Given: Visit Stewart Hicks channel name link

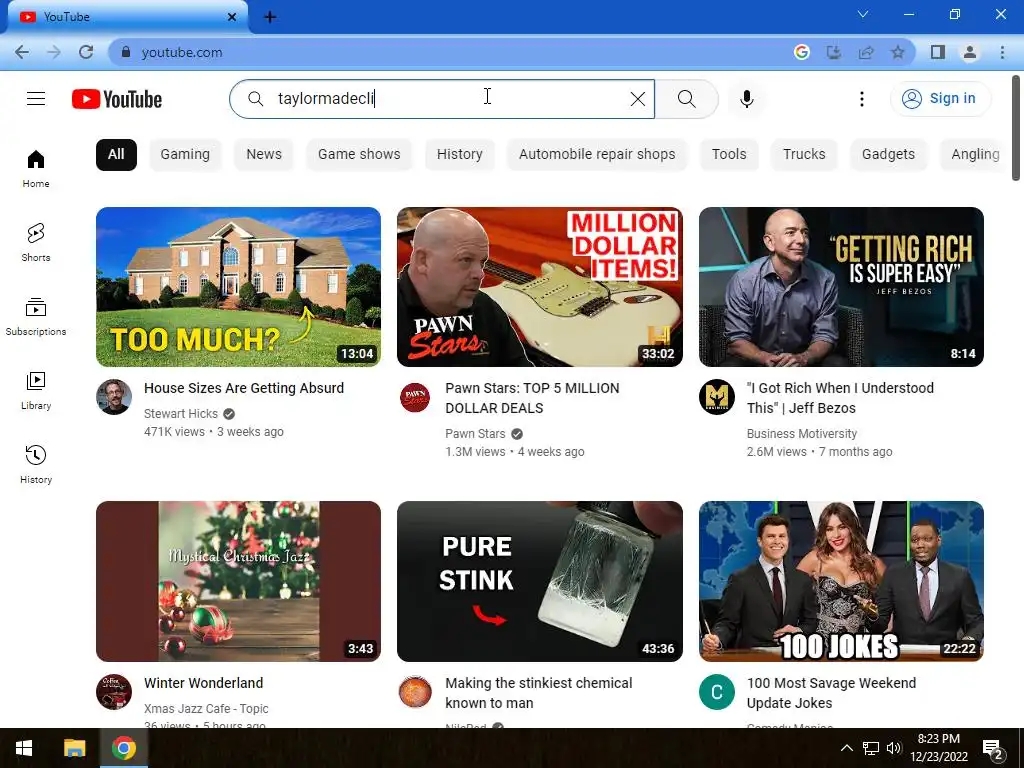Looking at the screenshot, I should coord(181,413).
